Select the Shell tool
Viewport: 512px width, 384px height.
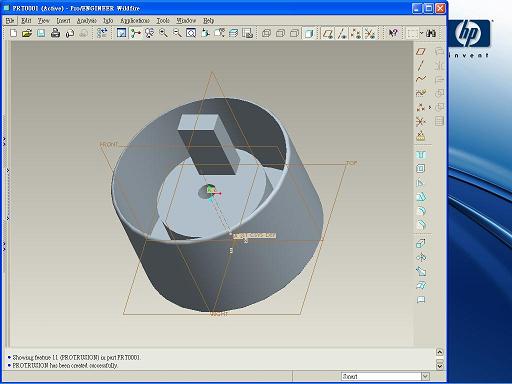(421, 169)
